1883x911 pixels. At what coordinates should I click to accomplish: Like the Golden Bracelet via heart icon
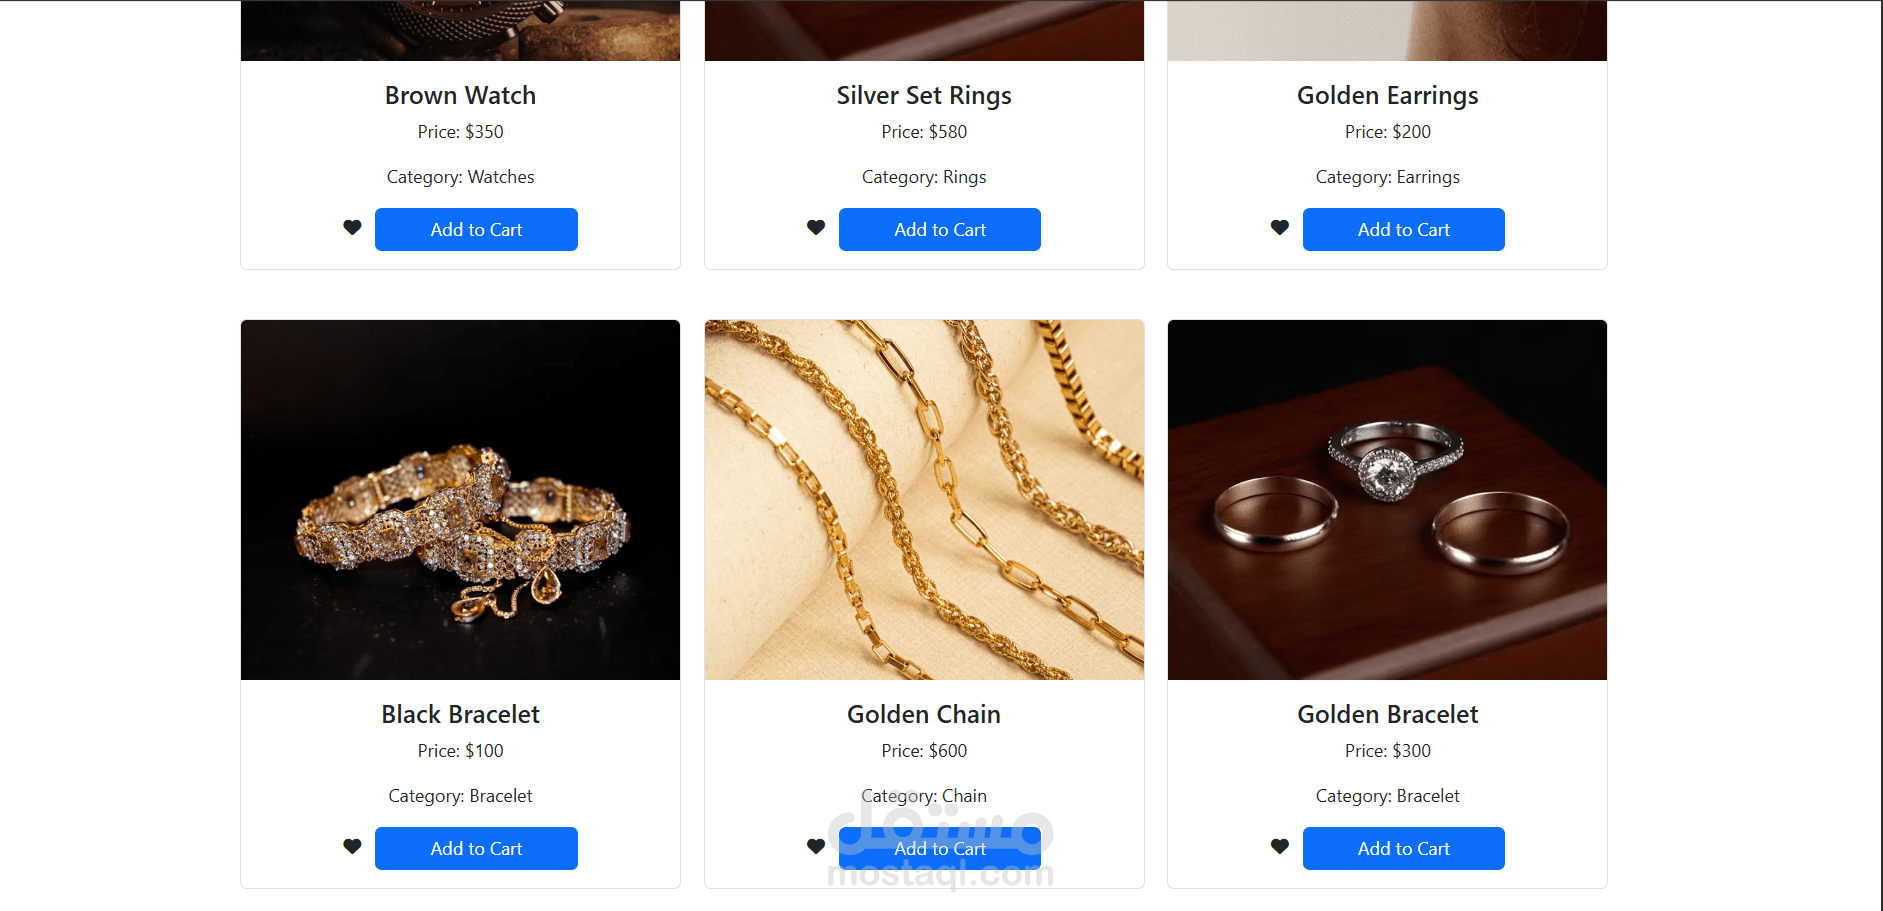click(x=1280, y=847)
